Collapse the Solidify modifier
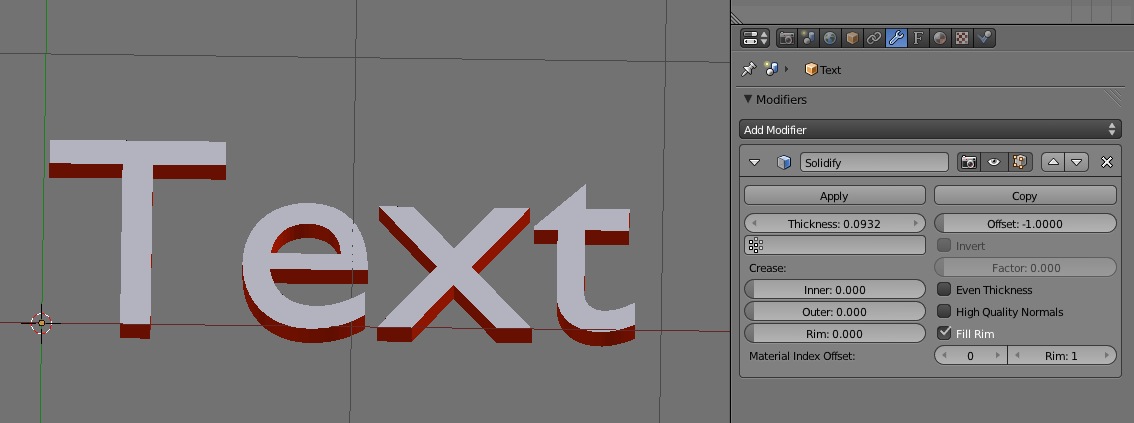This screenshot has width=1134, height=423. (755, 163)
